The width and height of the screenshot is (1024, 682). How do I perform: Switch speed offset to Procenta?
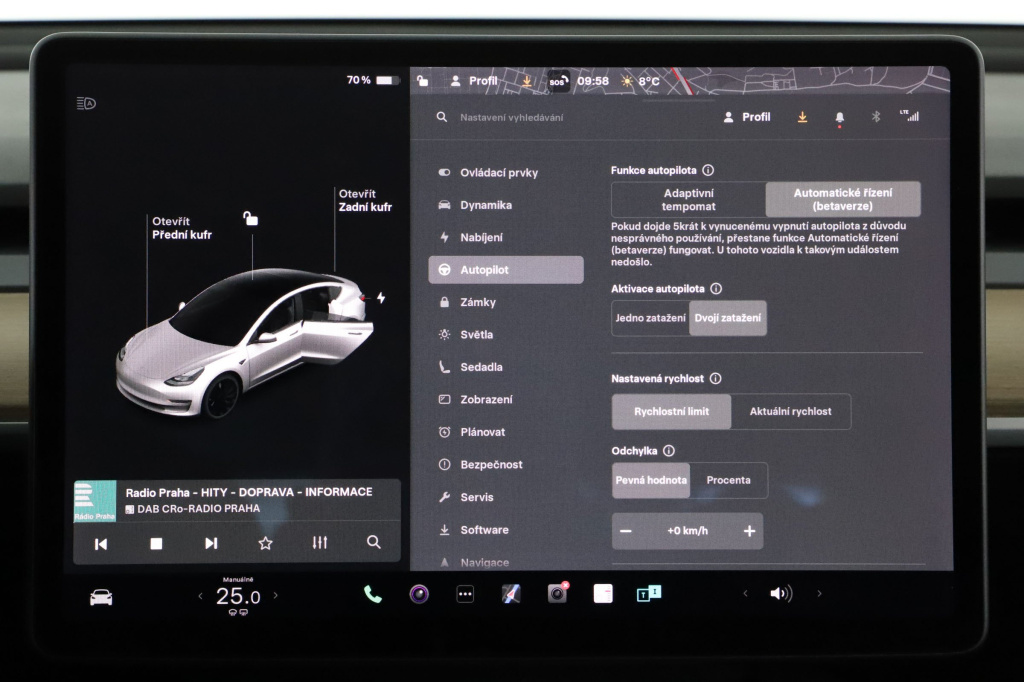[729, 480]
